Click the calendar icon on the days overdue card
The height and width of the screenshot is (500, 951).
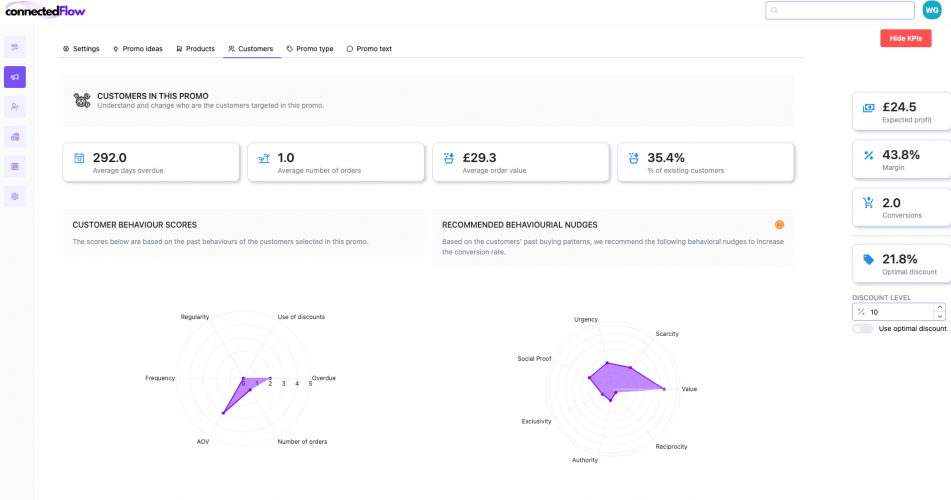click(x=79, y=158)
